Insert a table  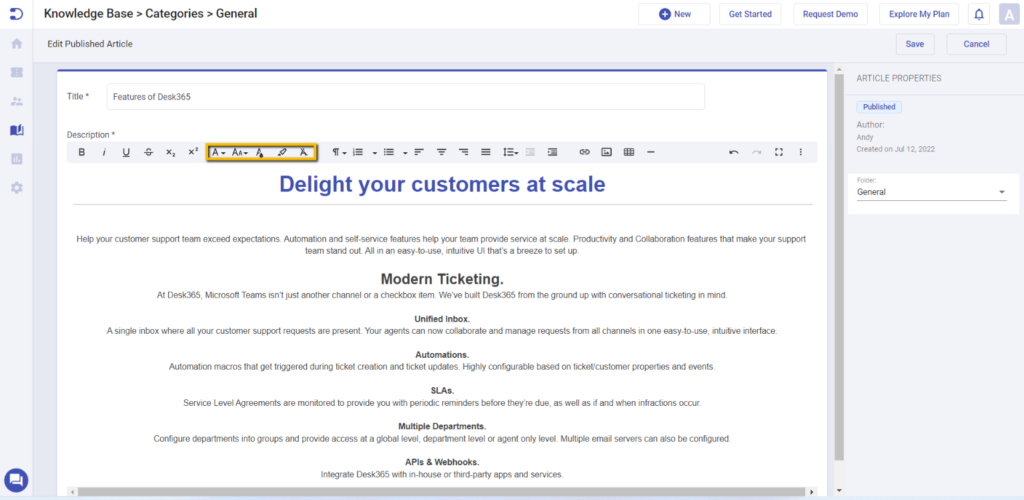coord(629,152)
